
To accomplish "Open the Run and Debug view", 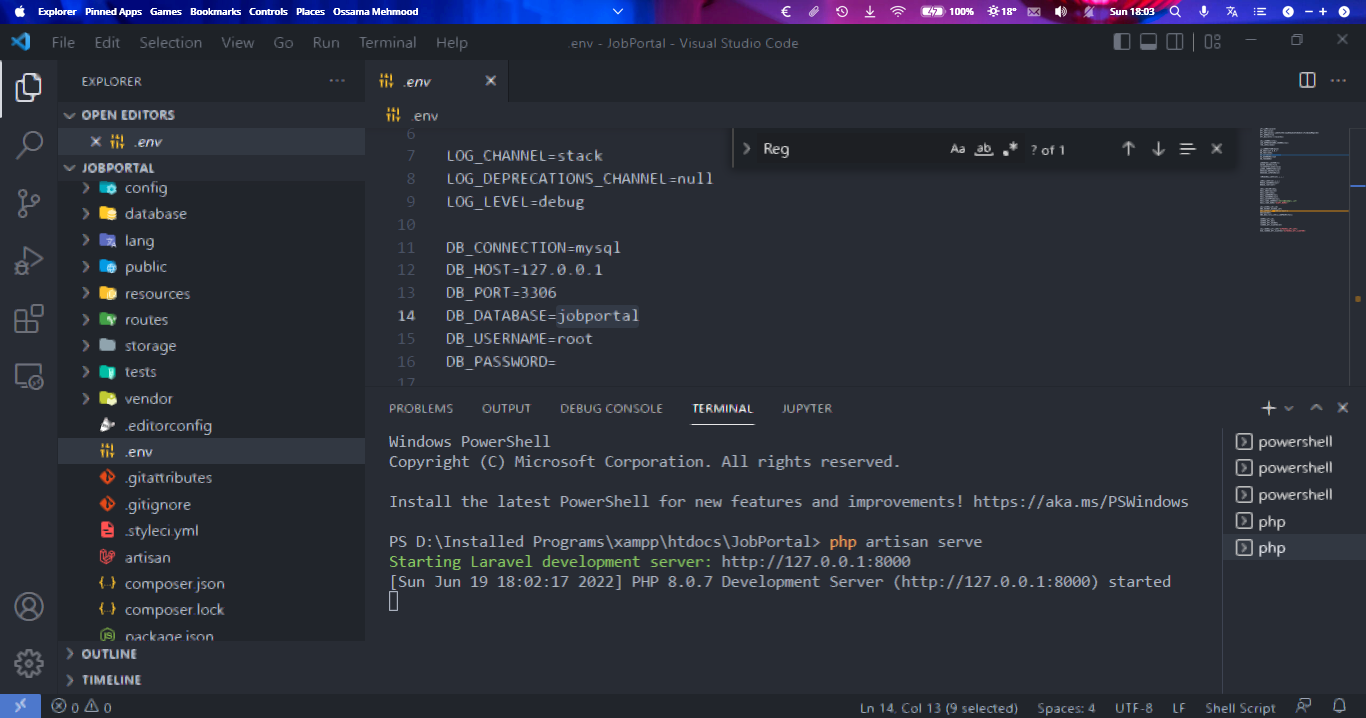I will (x=29, y=261).
